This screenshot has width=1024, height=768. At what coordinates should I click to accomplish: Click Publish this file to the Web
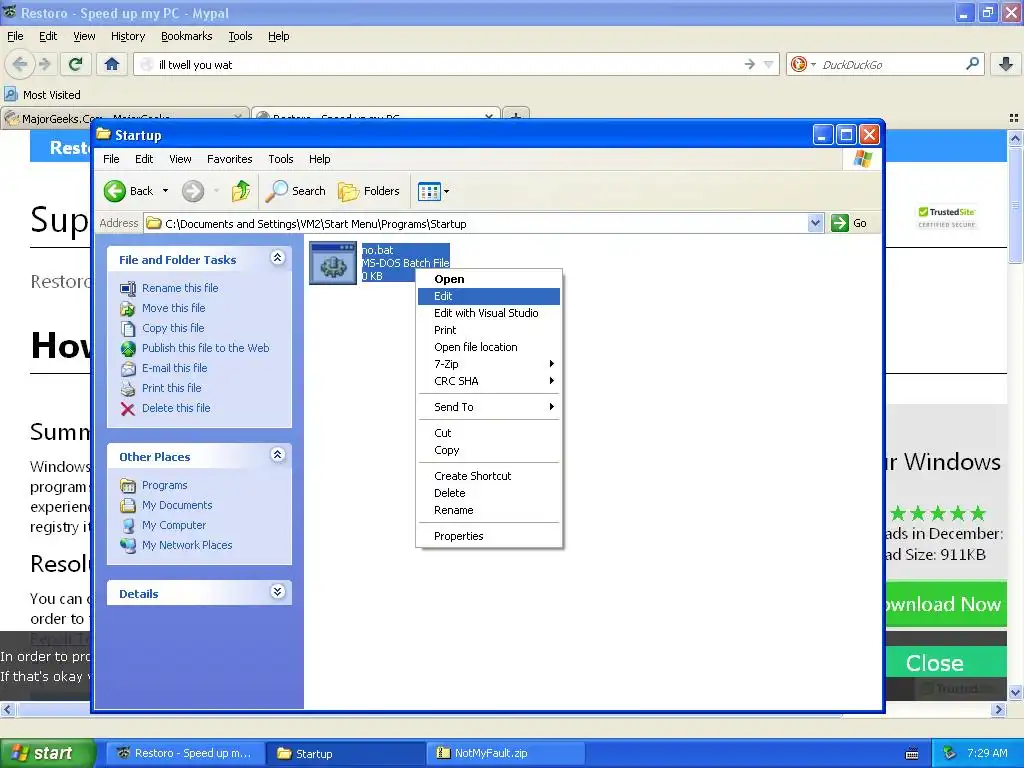tap(206, 348)
